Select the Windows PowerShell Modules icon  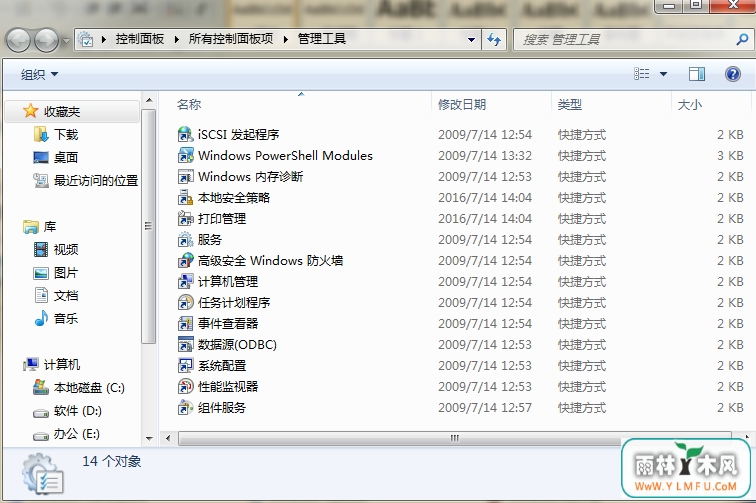pos(186,155)
